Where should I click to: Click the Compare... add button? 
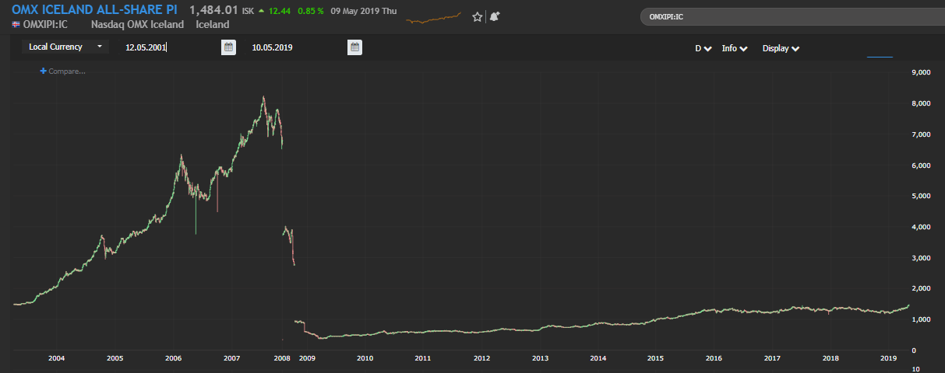click(x=63, y=71)
